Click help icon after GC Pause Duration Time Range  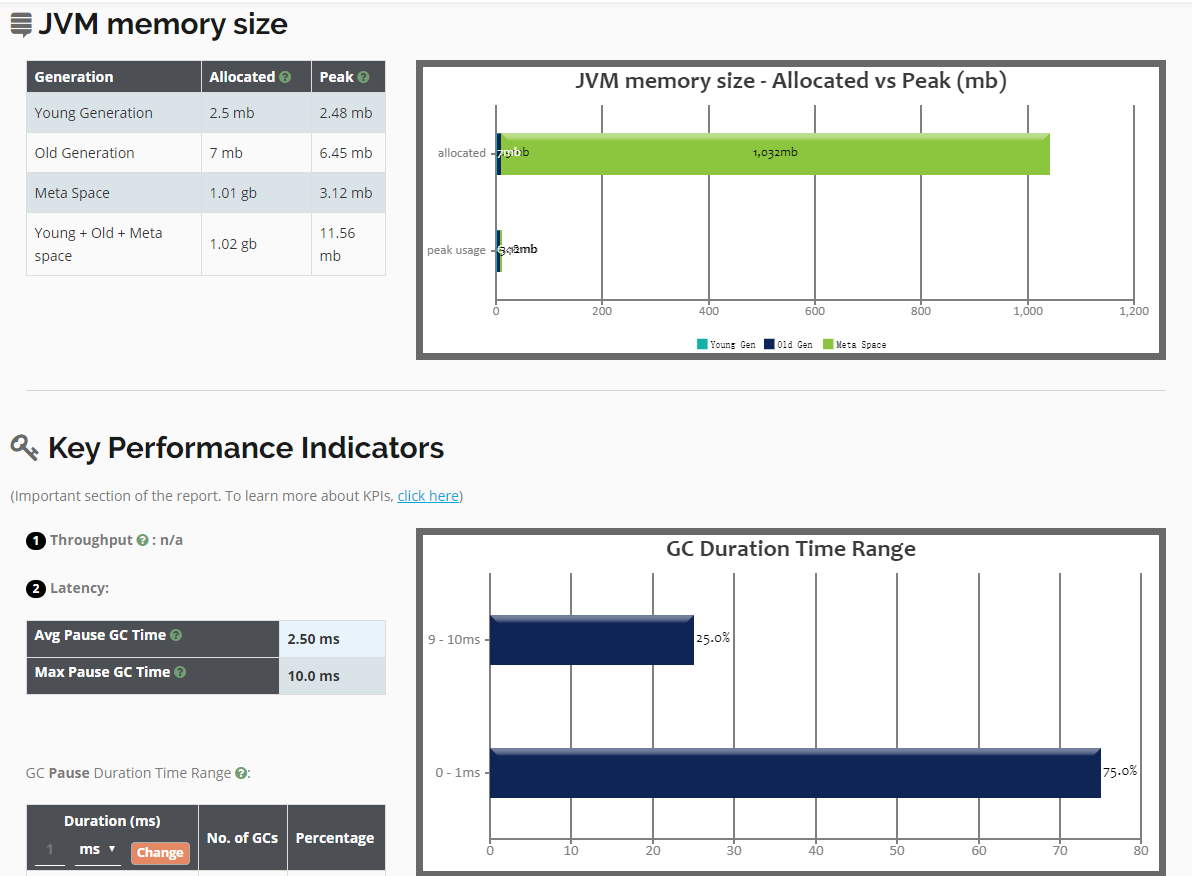[x=241, y=773]
